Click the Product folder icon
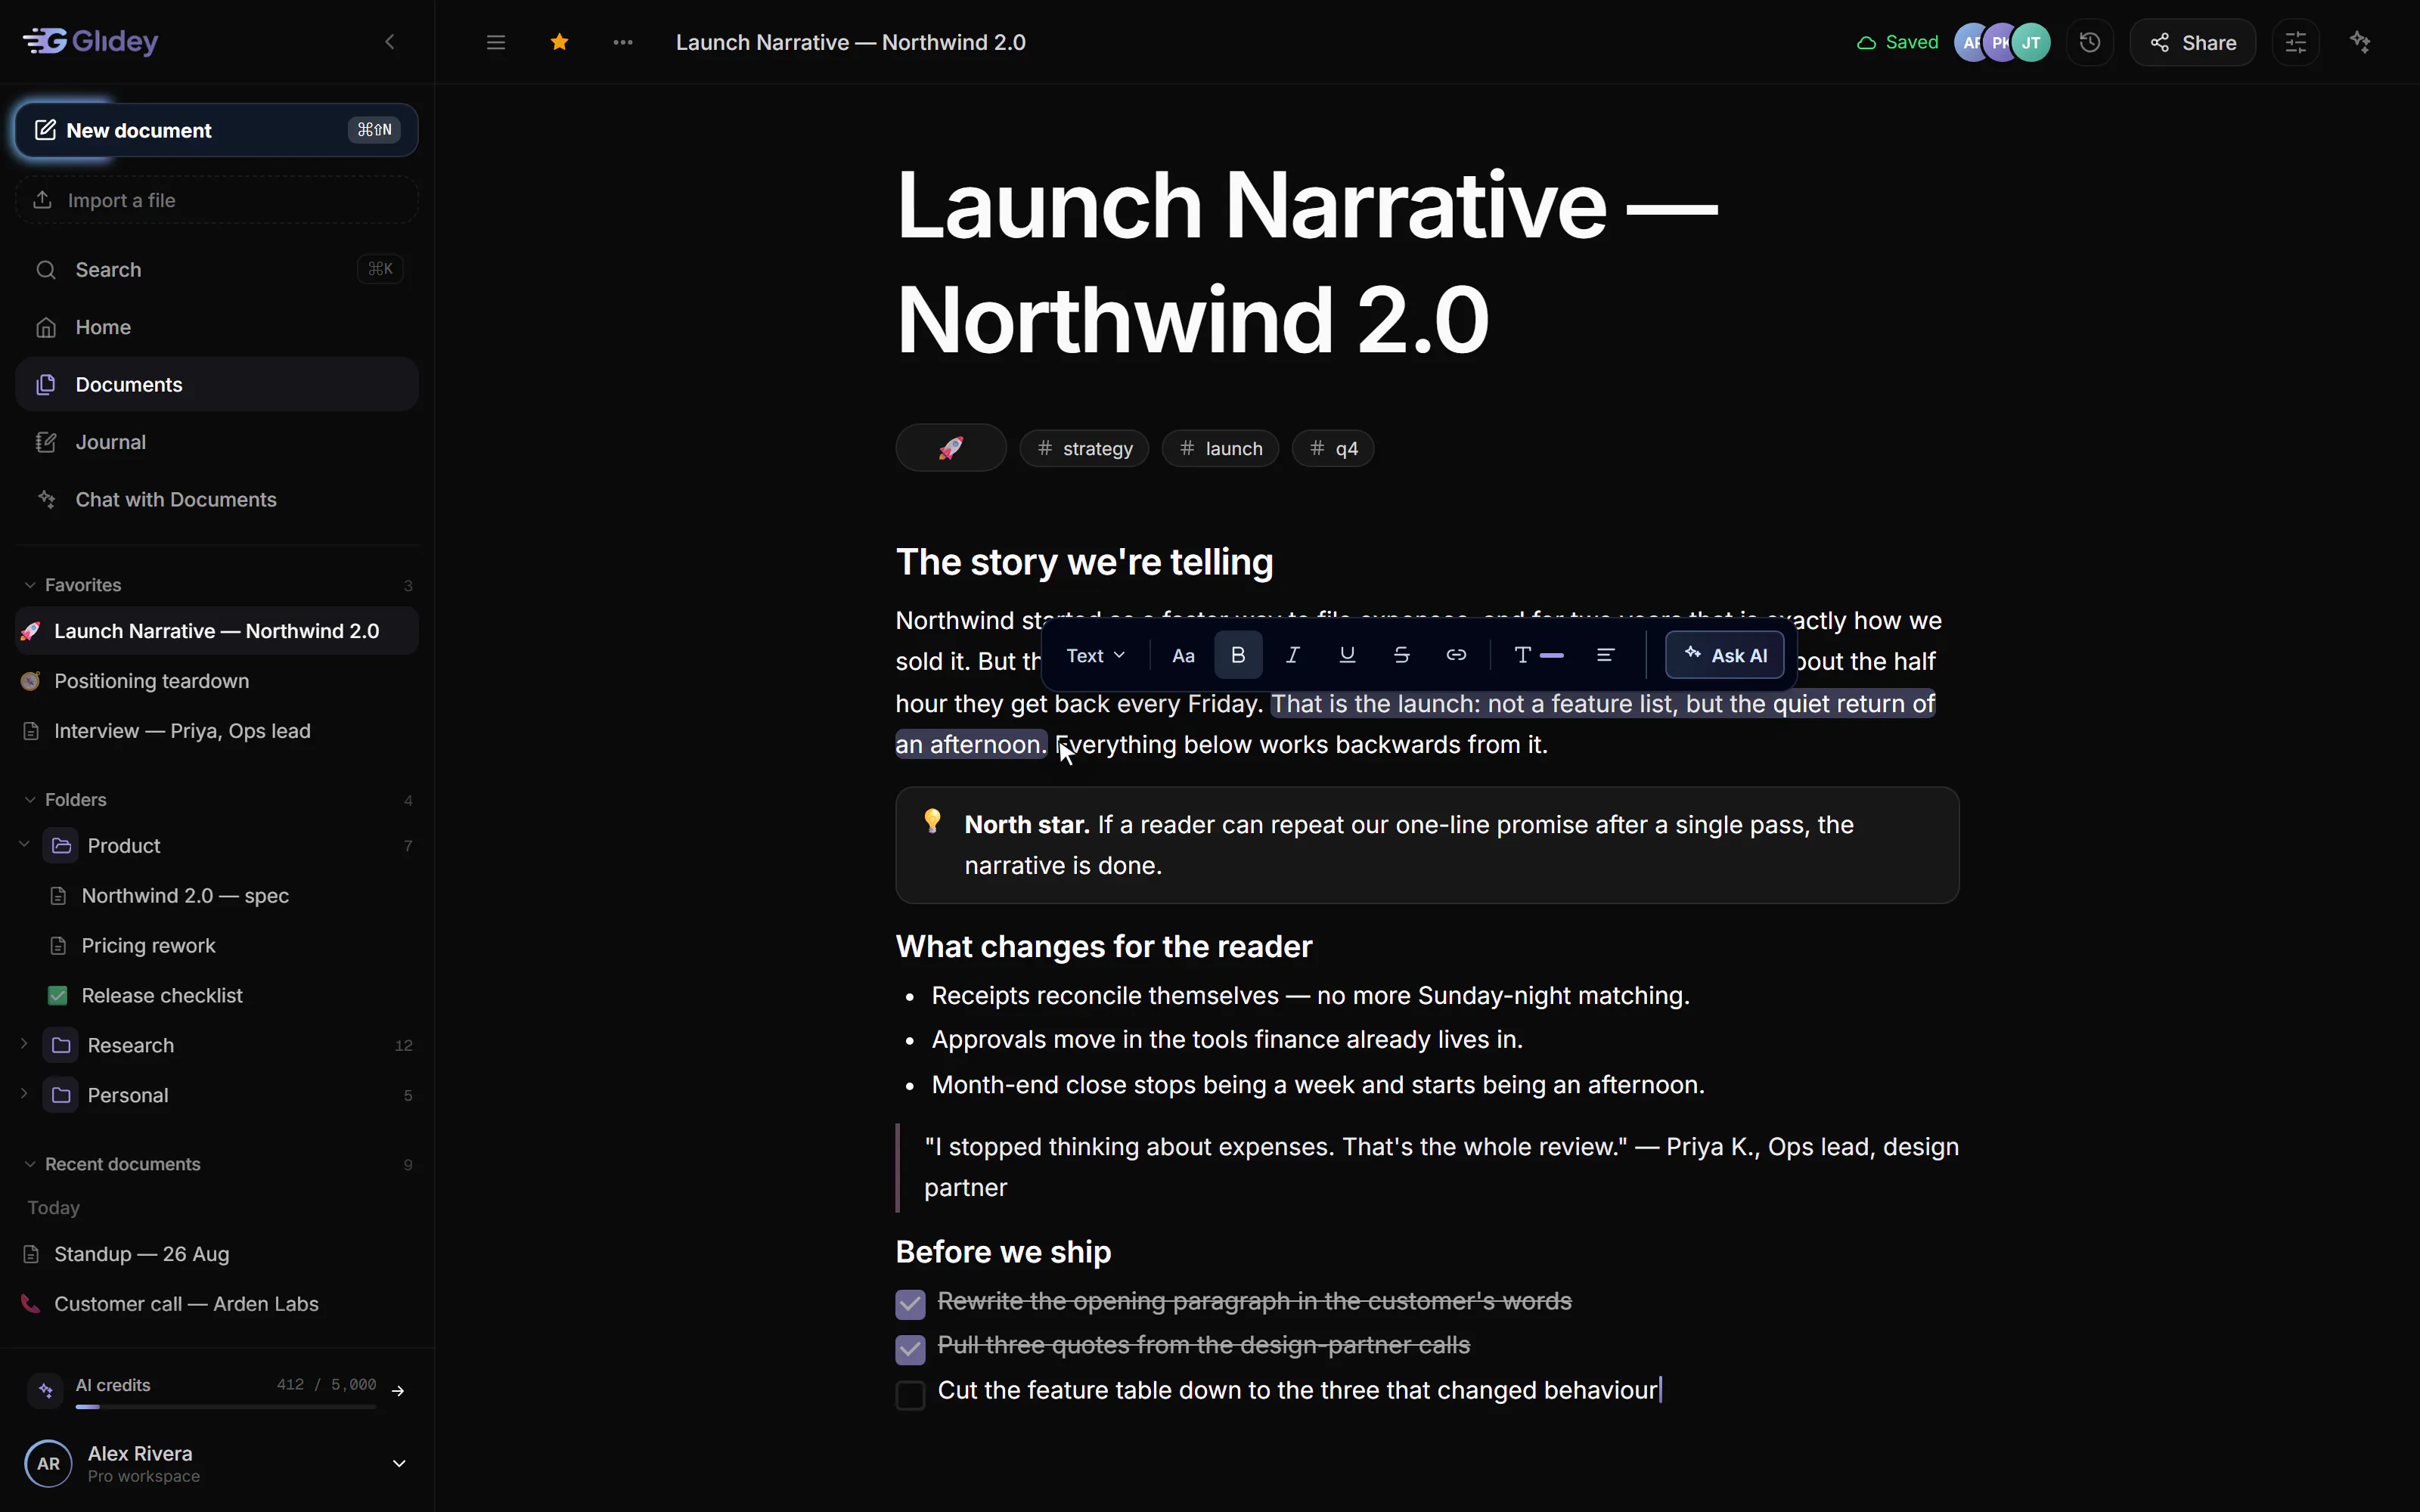The width and height of the screenshot is (2420, 1512). point(61,846)
